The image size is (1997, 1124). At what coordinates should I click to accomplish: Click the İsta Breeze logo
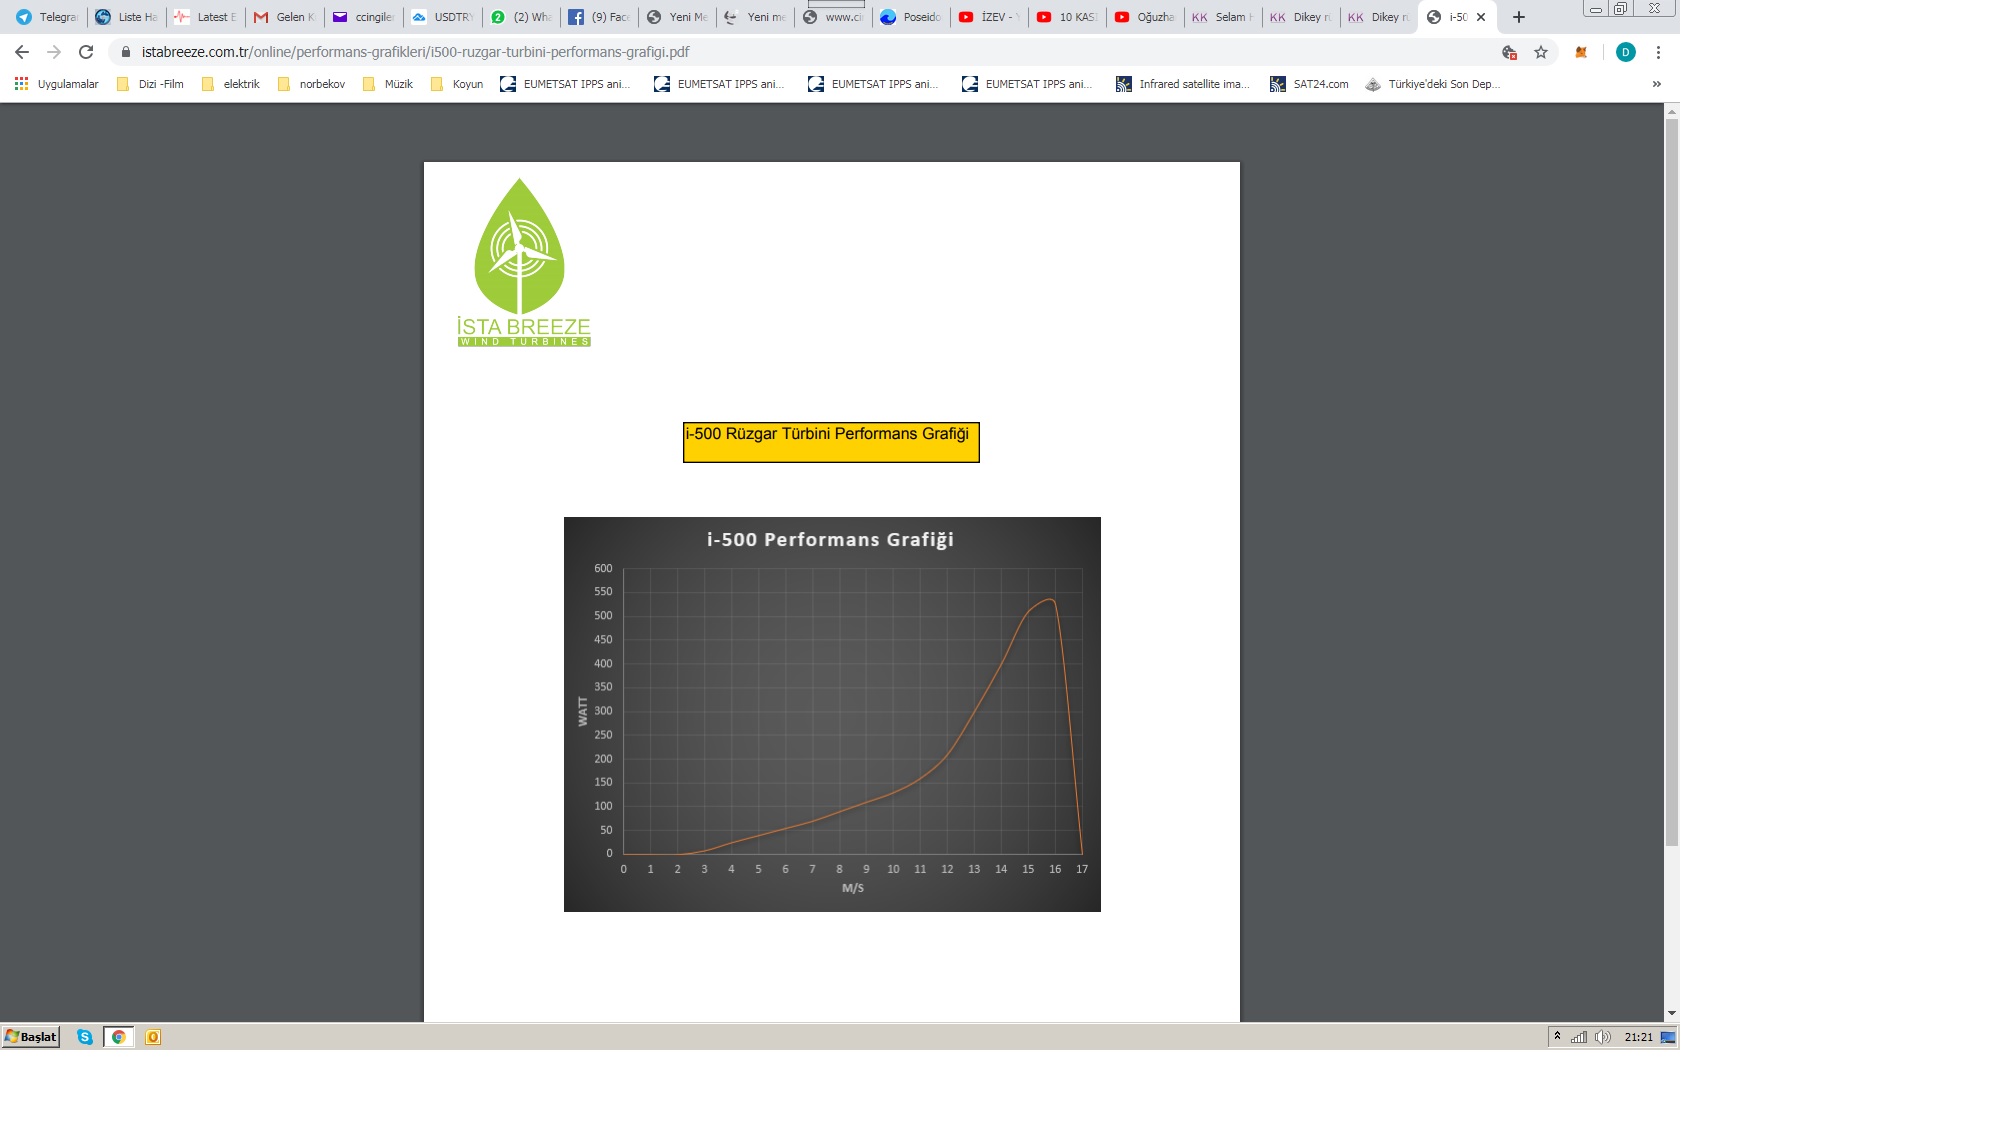pyautogui.click(x=523, y=262)
